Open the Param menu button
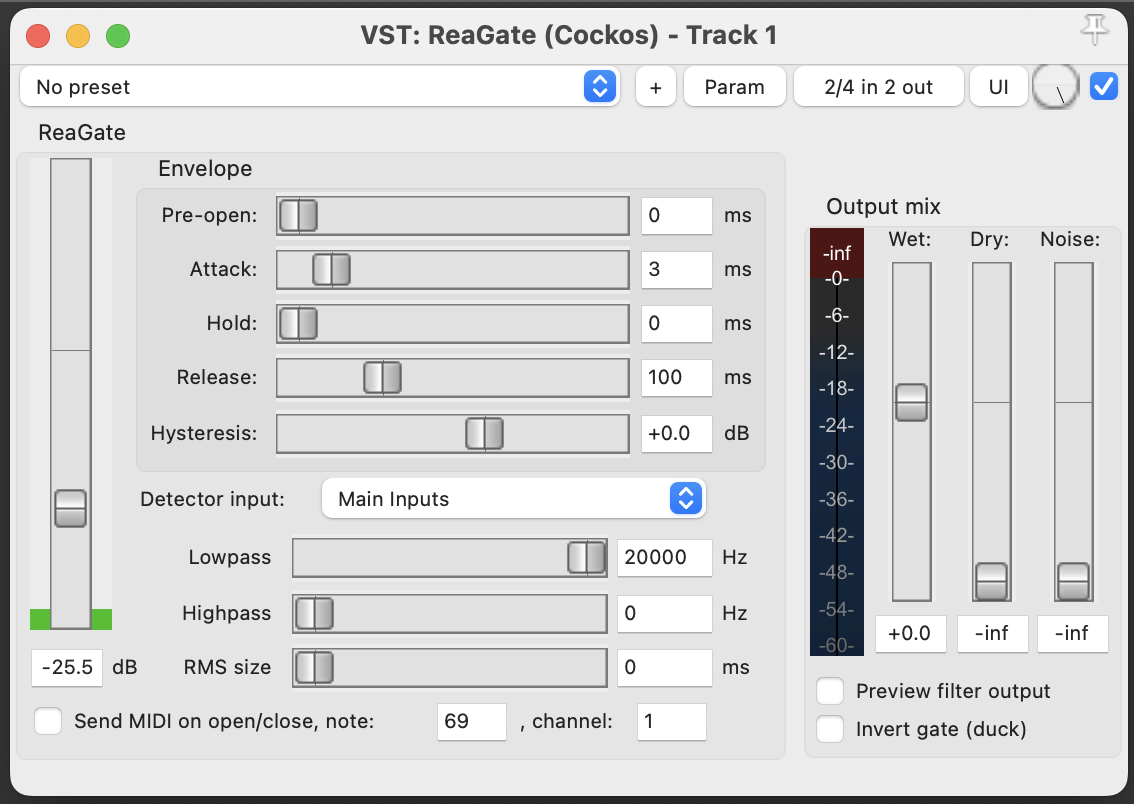 [734, 87]
